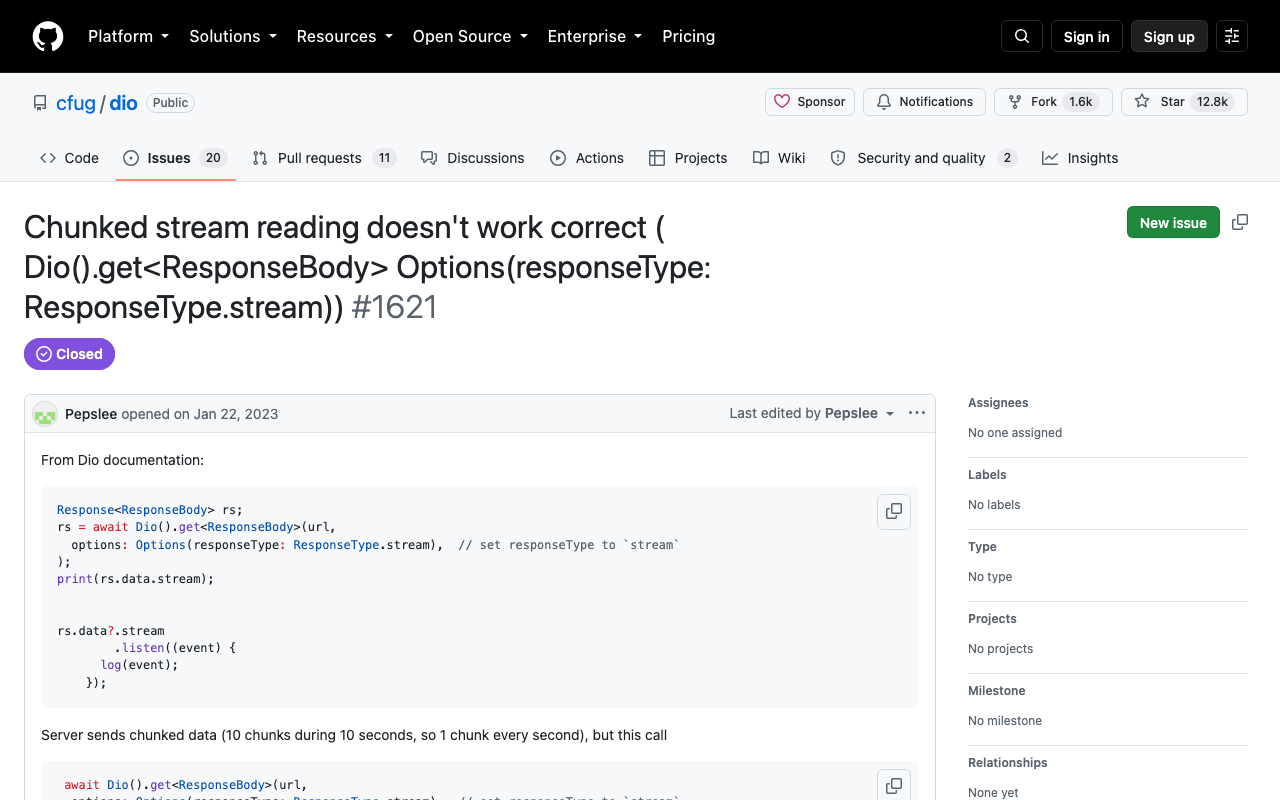Expand the Enterprise menu
The width and height of the screenshot is (1280, 800).
(x=595, y=36)
